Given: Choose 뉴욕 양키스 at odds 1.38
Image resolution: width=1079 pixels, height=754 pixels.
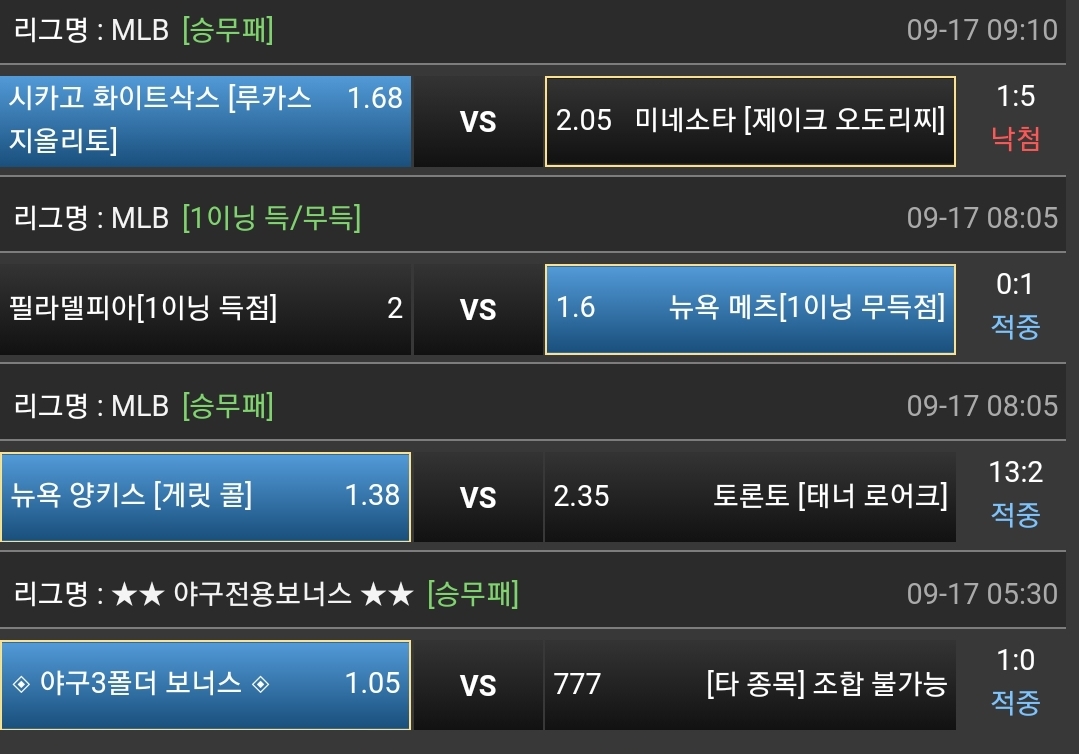Looking at the screenshot, I should click(205, 495).
